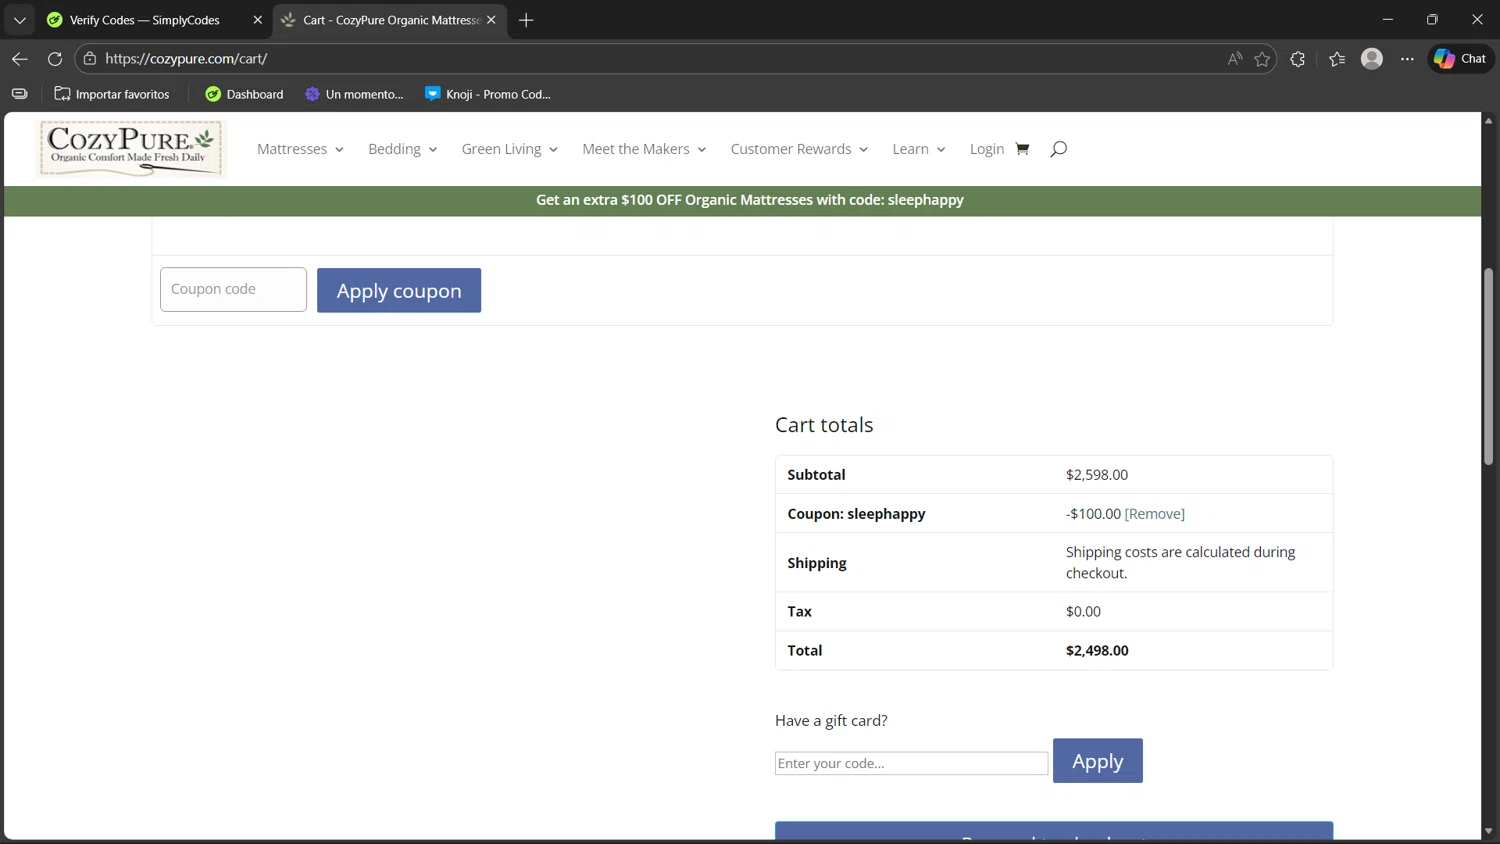Select the -$100.00 coupon discount
The width and height of the screenshot is (1500, 844).
[1093, 514]
